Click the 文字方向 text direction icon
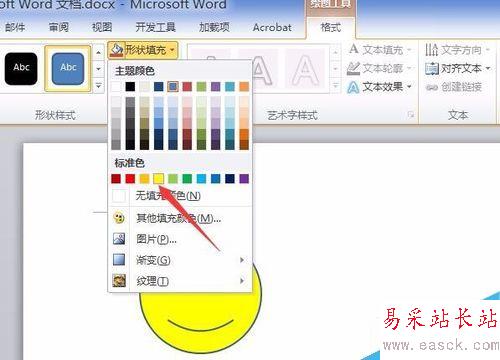Screen dimensions: 500x360 pyautogui.click(x=431, y=50)
